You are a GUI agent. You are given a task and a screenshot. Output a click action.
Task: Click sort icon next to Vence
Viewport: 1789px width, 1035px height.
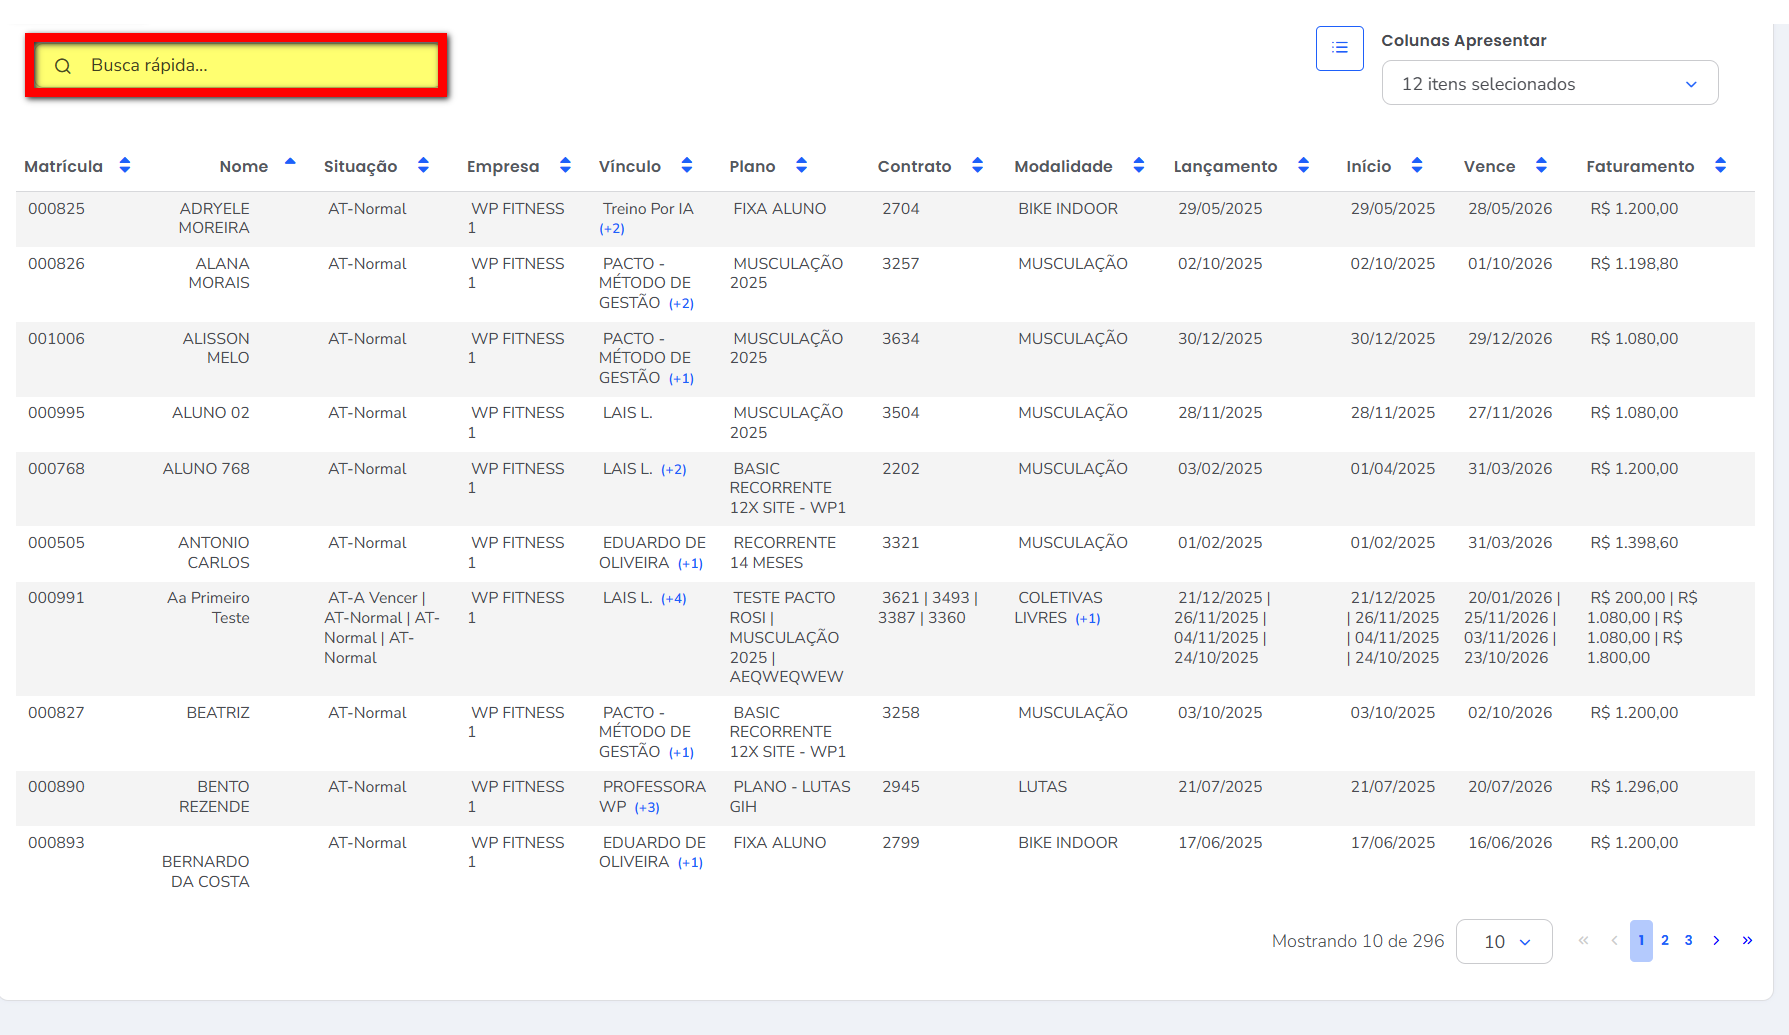[1541, 166]
